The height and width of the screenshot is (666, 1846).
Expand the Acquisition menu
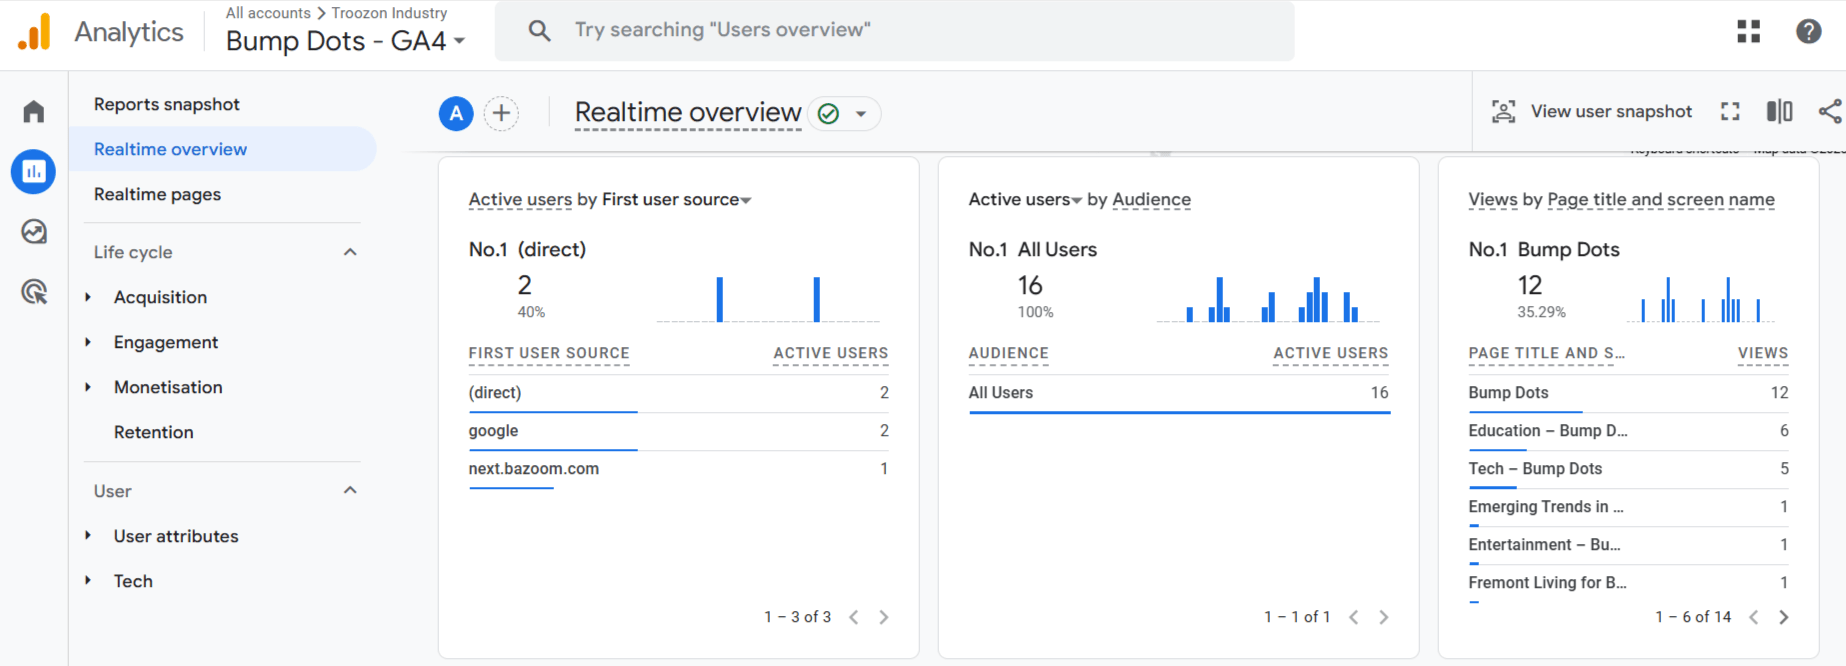click(x=88, y=297)
